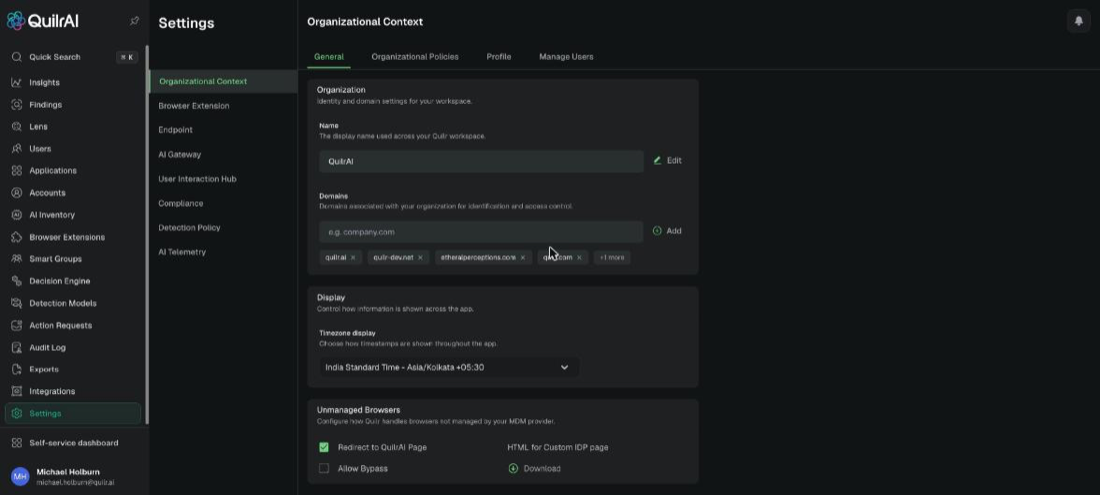Click the Applications grid icon
The image size is (1100, 495).
pos(17,170)
